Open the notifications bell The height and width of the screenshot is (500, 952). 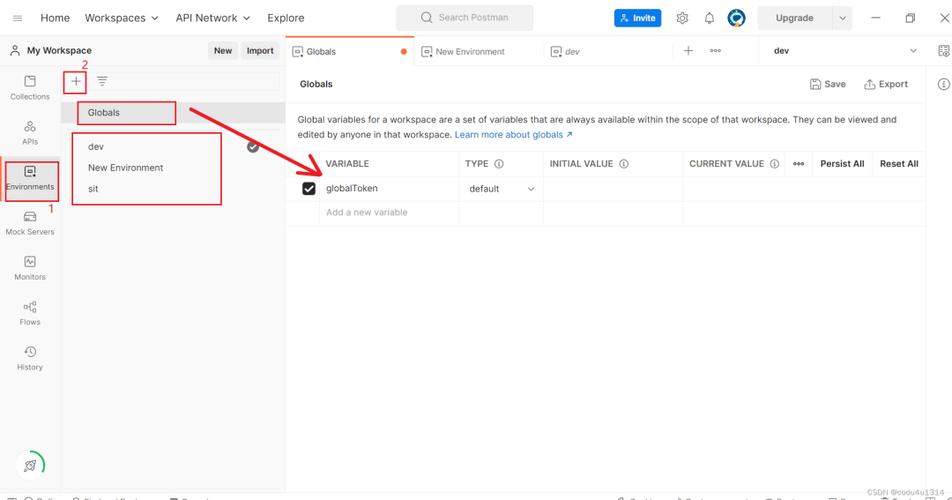coord(709,18)
